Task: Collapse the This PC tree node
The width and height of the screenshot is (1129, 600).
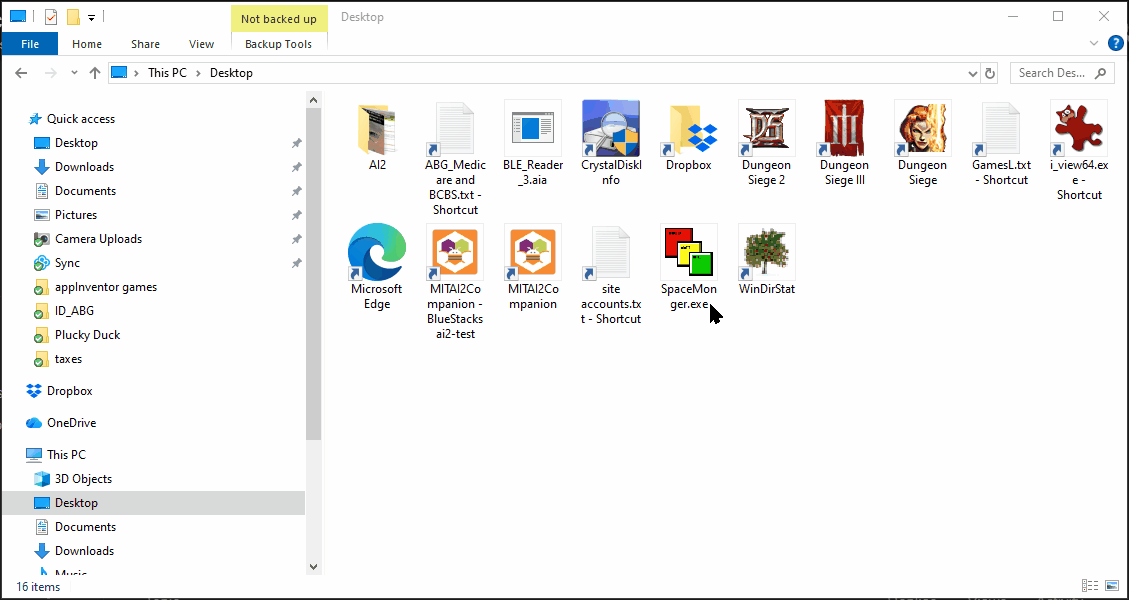Action: [17, 455]
